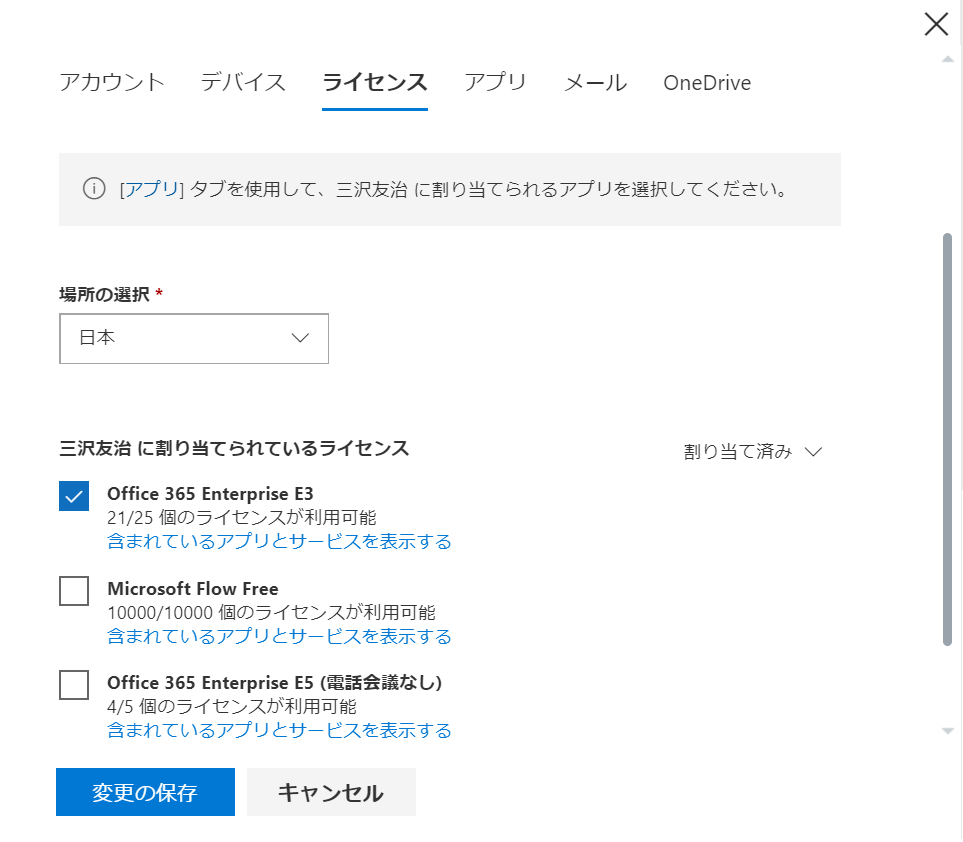Click the キャンセル button
Image resolution: width=963 pixels, height=842 pixels.
(x=332, y=792)
